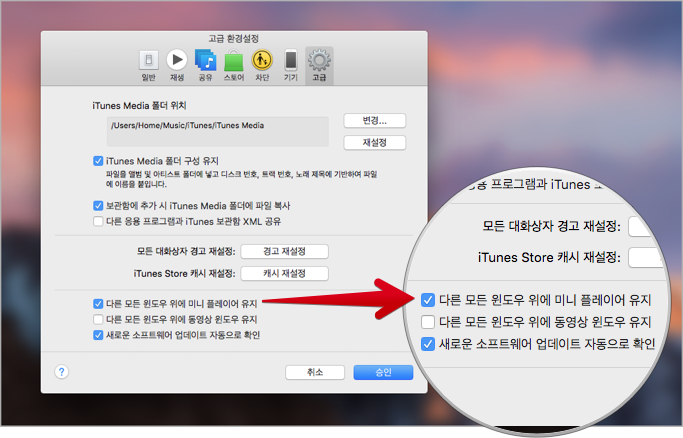Image resolution: width=683 pixels, height=438 pixels.
Task: Click the iTunes Media 폴더 위치 label
Action: coord(139,106)
